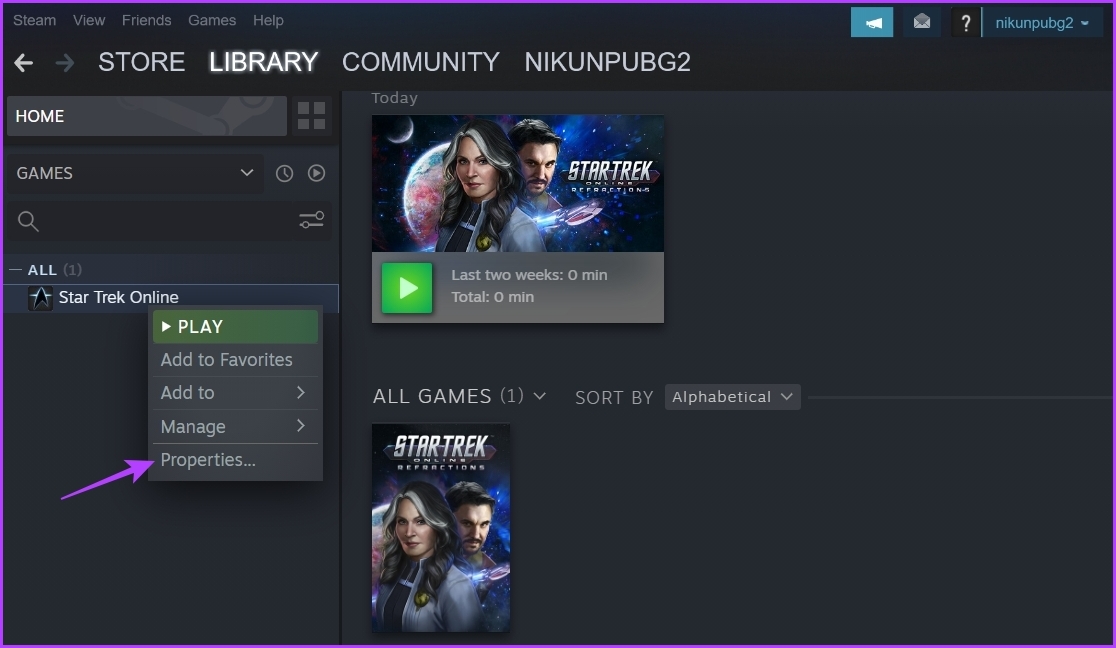This screenshot has width=1116, height=648.
Task: Open the library filter sliders icon
Action: point(311,220)
